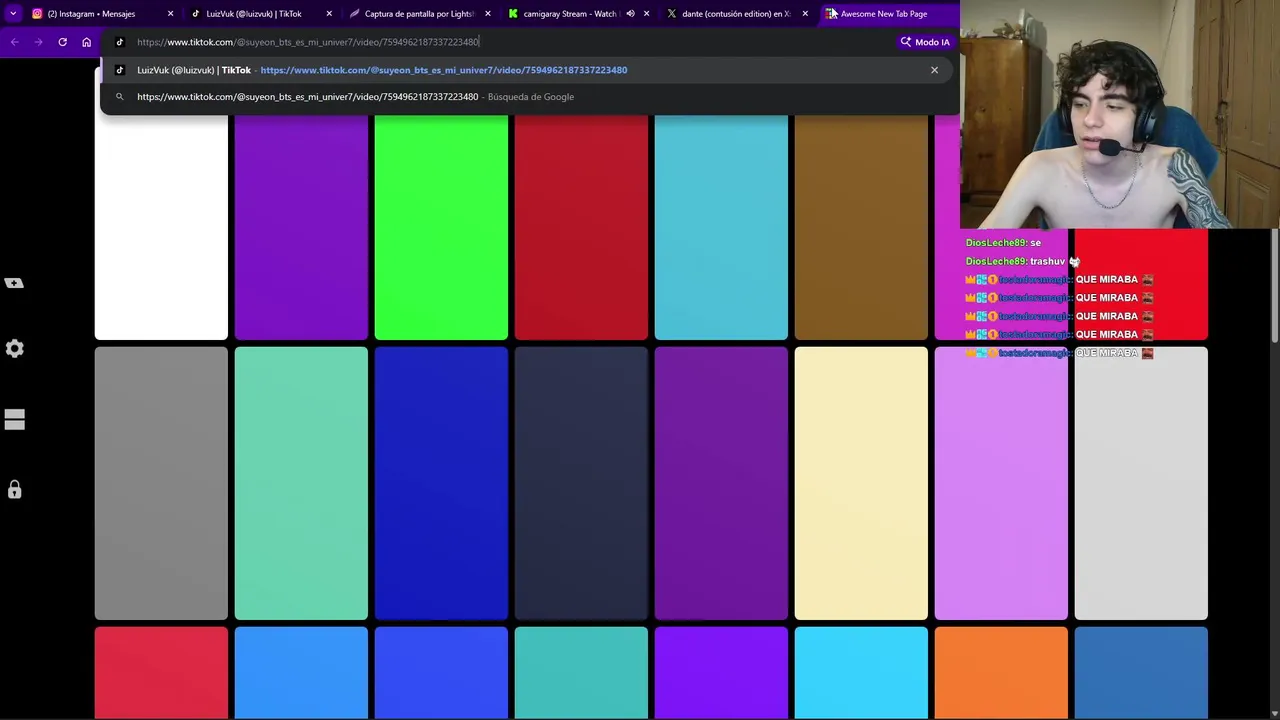Click the browser forward arrow
Viewport: 1280px width, 720px height.
[x=38, y=42]
